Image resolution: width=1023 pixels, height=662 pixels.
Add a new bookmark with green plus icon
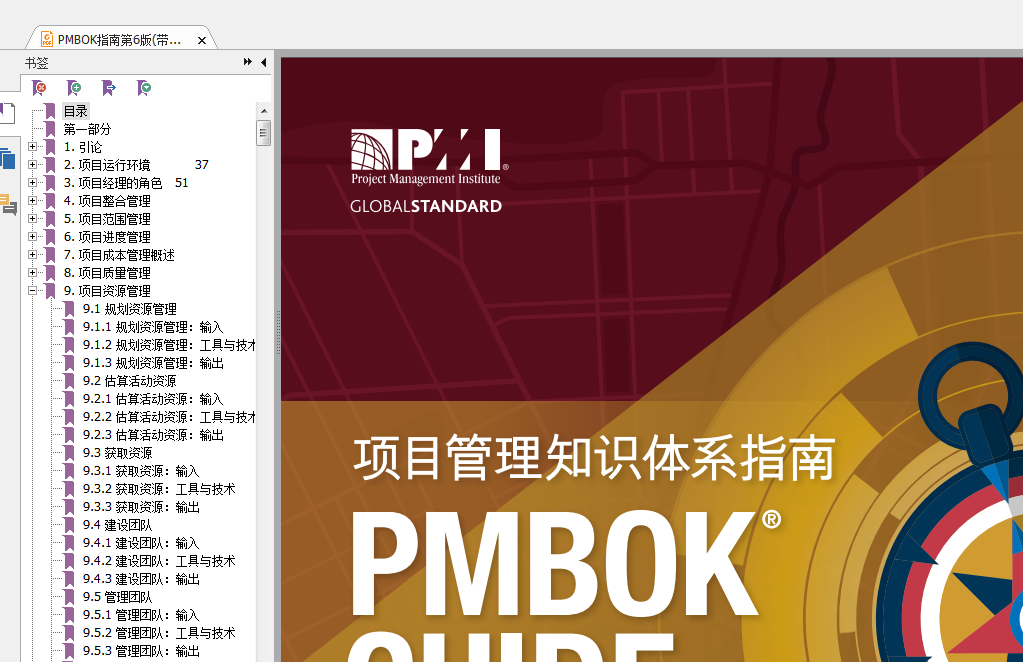(x=74, y=87)
